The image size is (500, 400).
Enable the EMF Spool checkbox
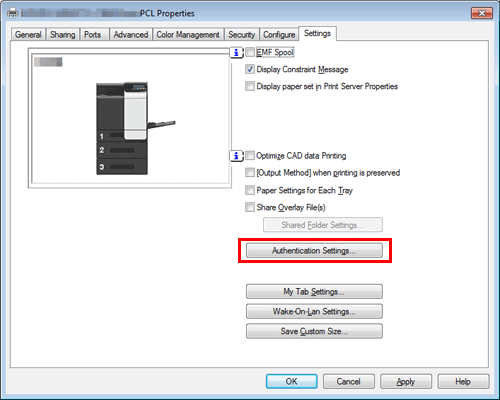click(x=250, y=52)
